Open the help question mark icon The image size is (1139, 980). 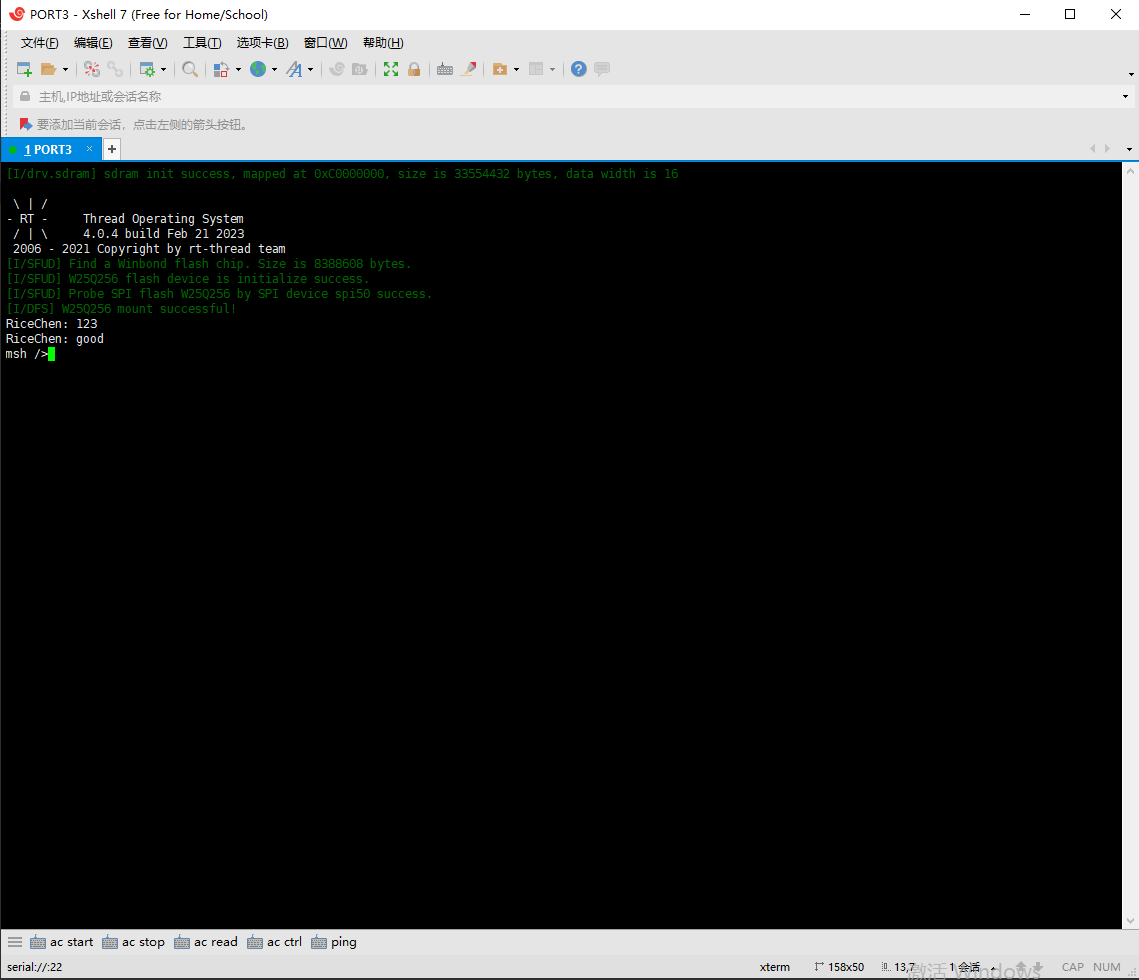coord(578,69)
